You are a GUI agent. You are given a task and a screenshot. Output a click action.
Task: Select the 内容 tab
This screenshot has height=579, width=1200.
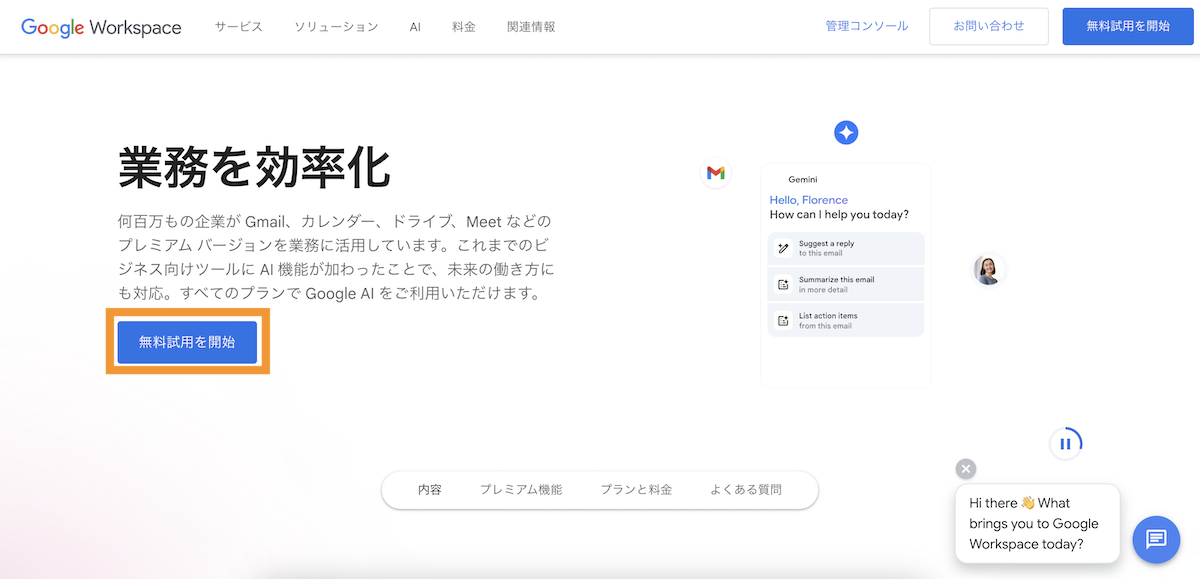[x=430, y=490]
